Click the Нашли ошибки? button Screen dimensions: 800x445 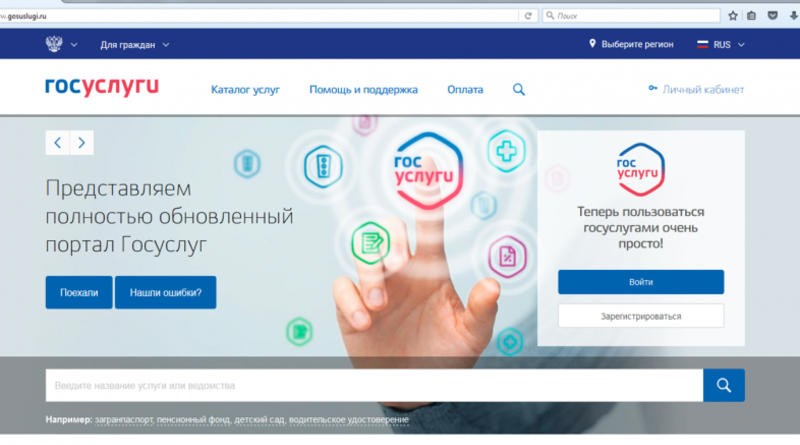coord(165,292)
